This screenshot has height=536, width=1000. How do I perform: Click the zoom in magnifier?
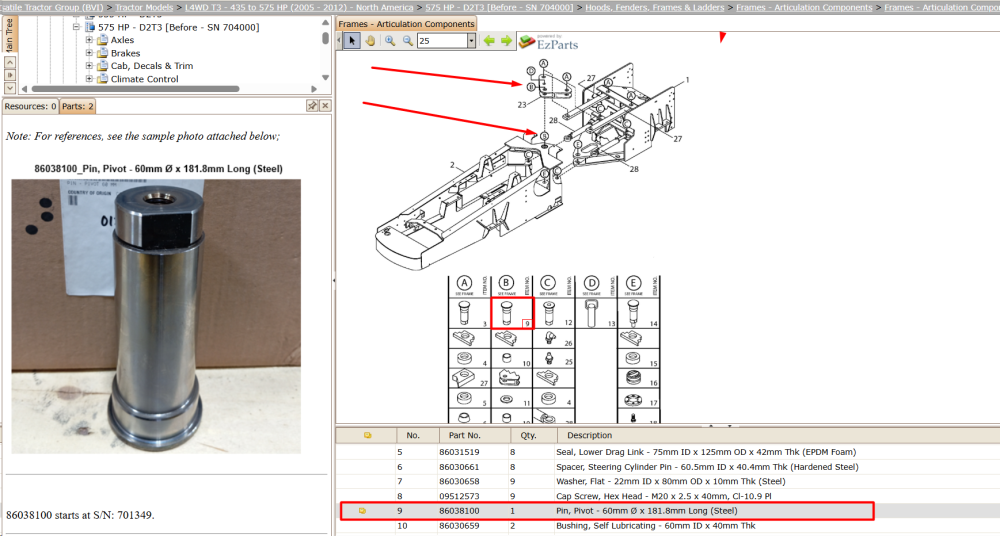pos(390,41)
